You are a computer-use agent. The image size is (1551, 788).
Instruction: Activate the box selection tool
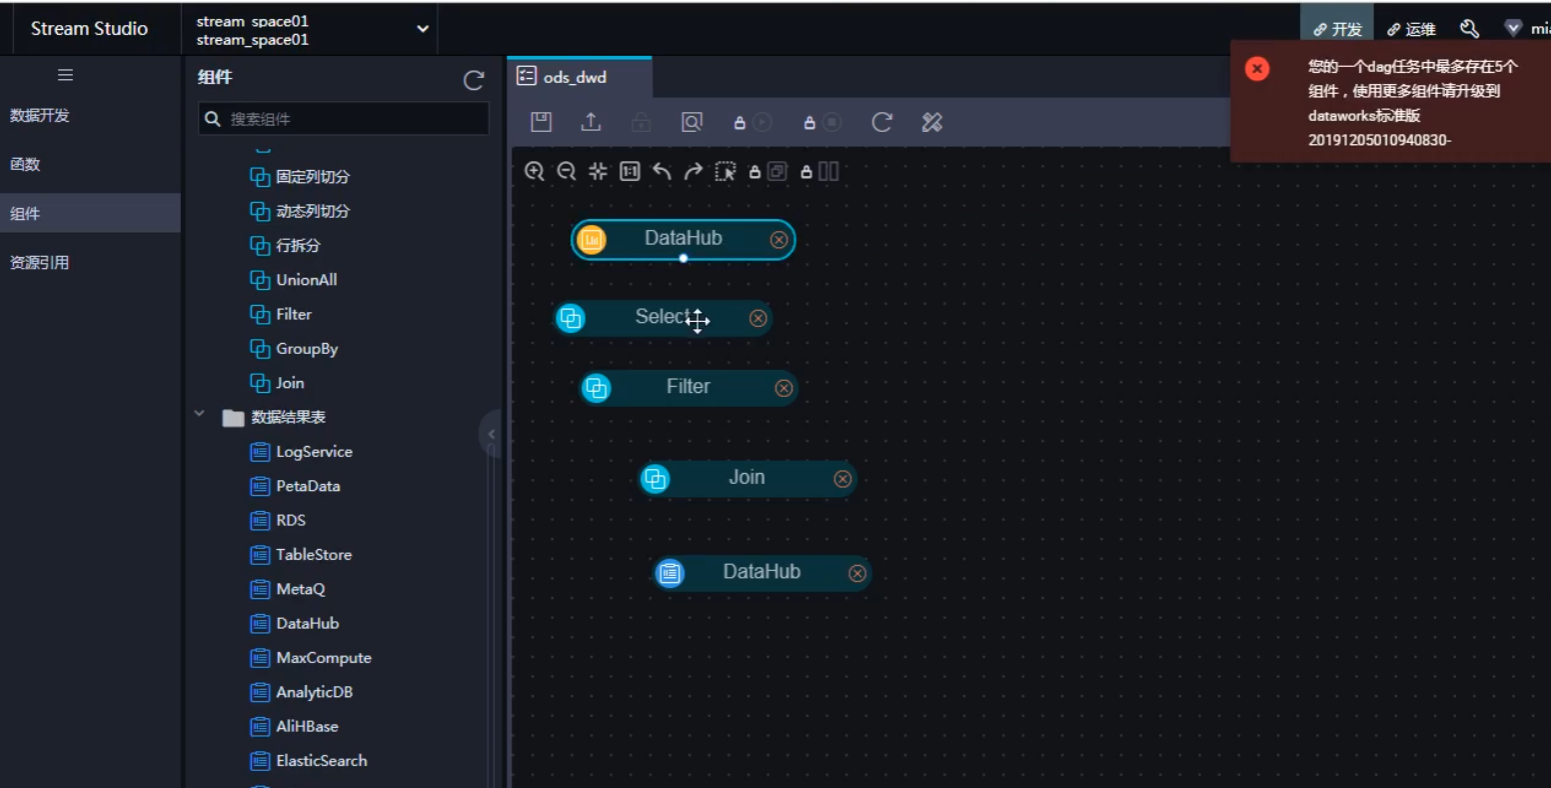(x=725, y=171)
